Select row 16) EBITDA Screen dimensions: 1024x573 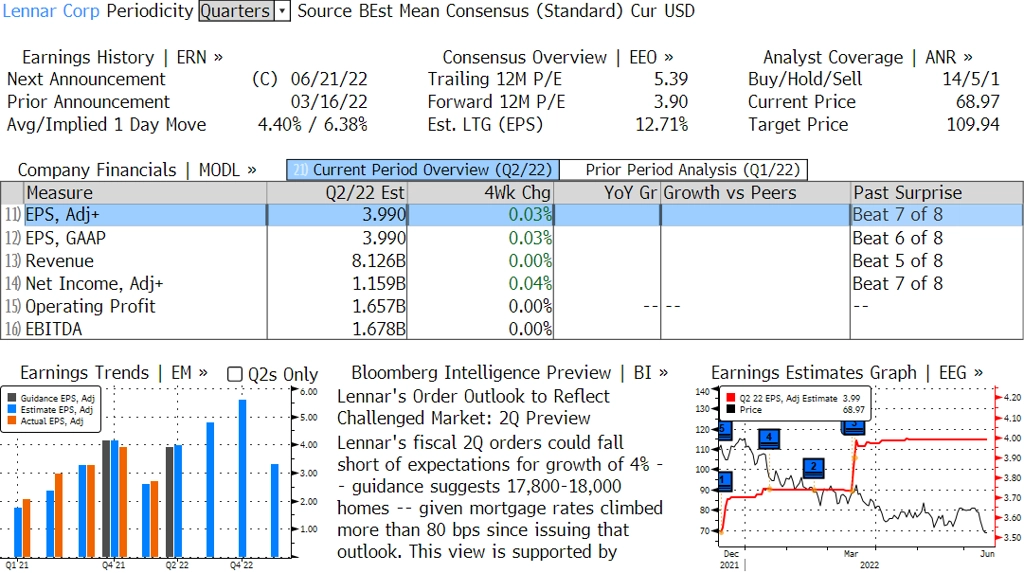point(512,329)
